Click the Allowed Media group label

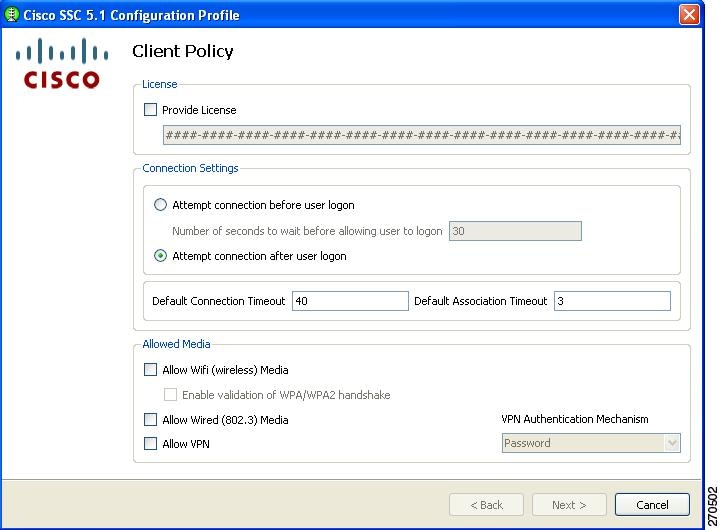(176, 344)
